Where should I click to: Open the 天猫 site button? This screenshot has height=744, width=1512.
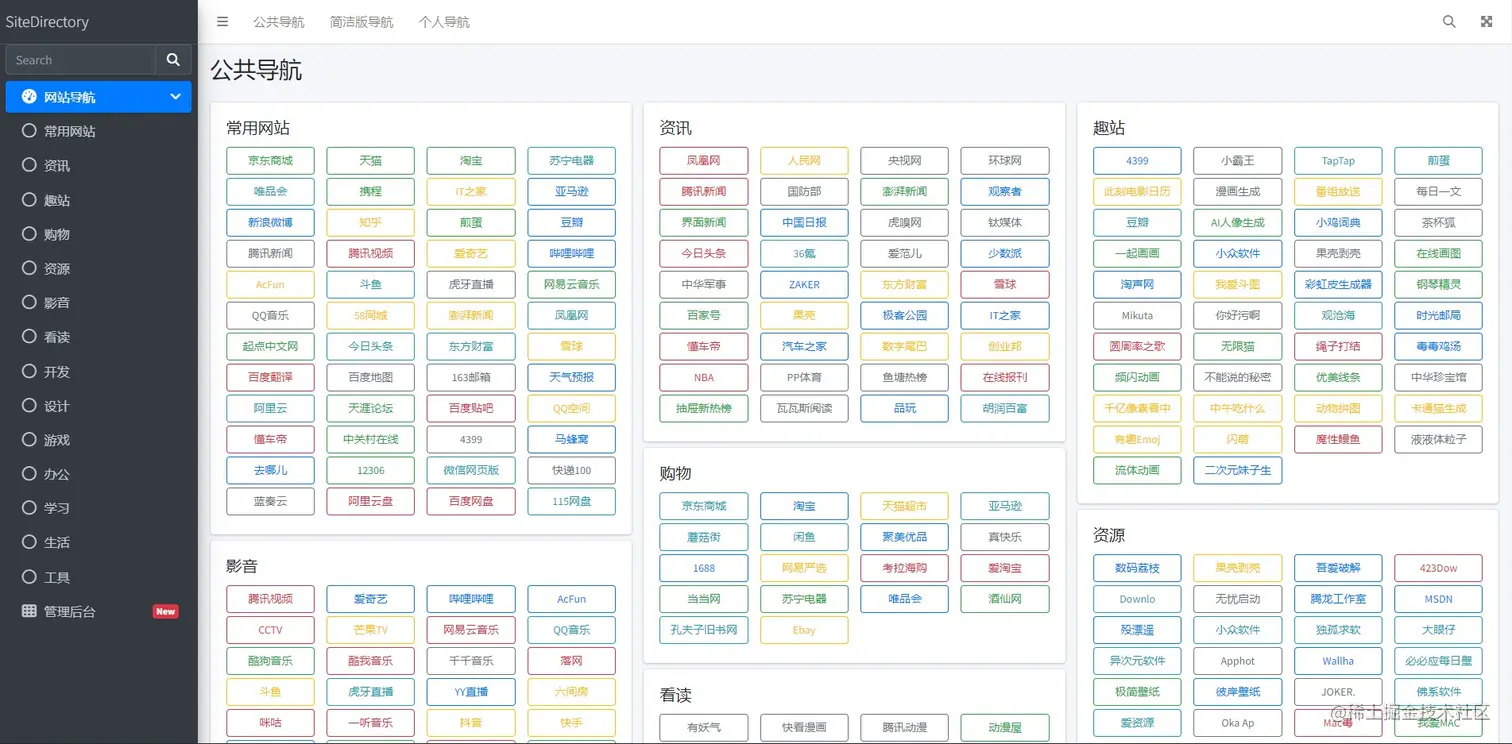370,160
